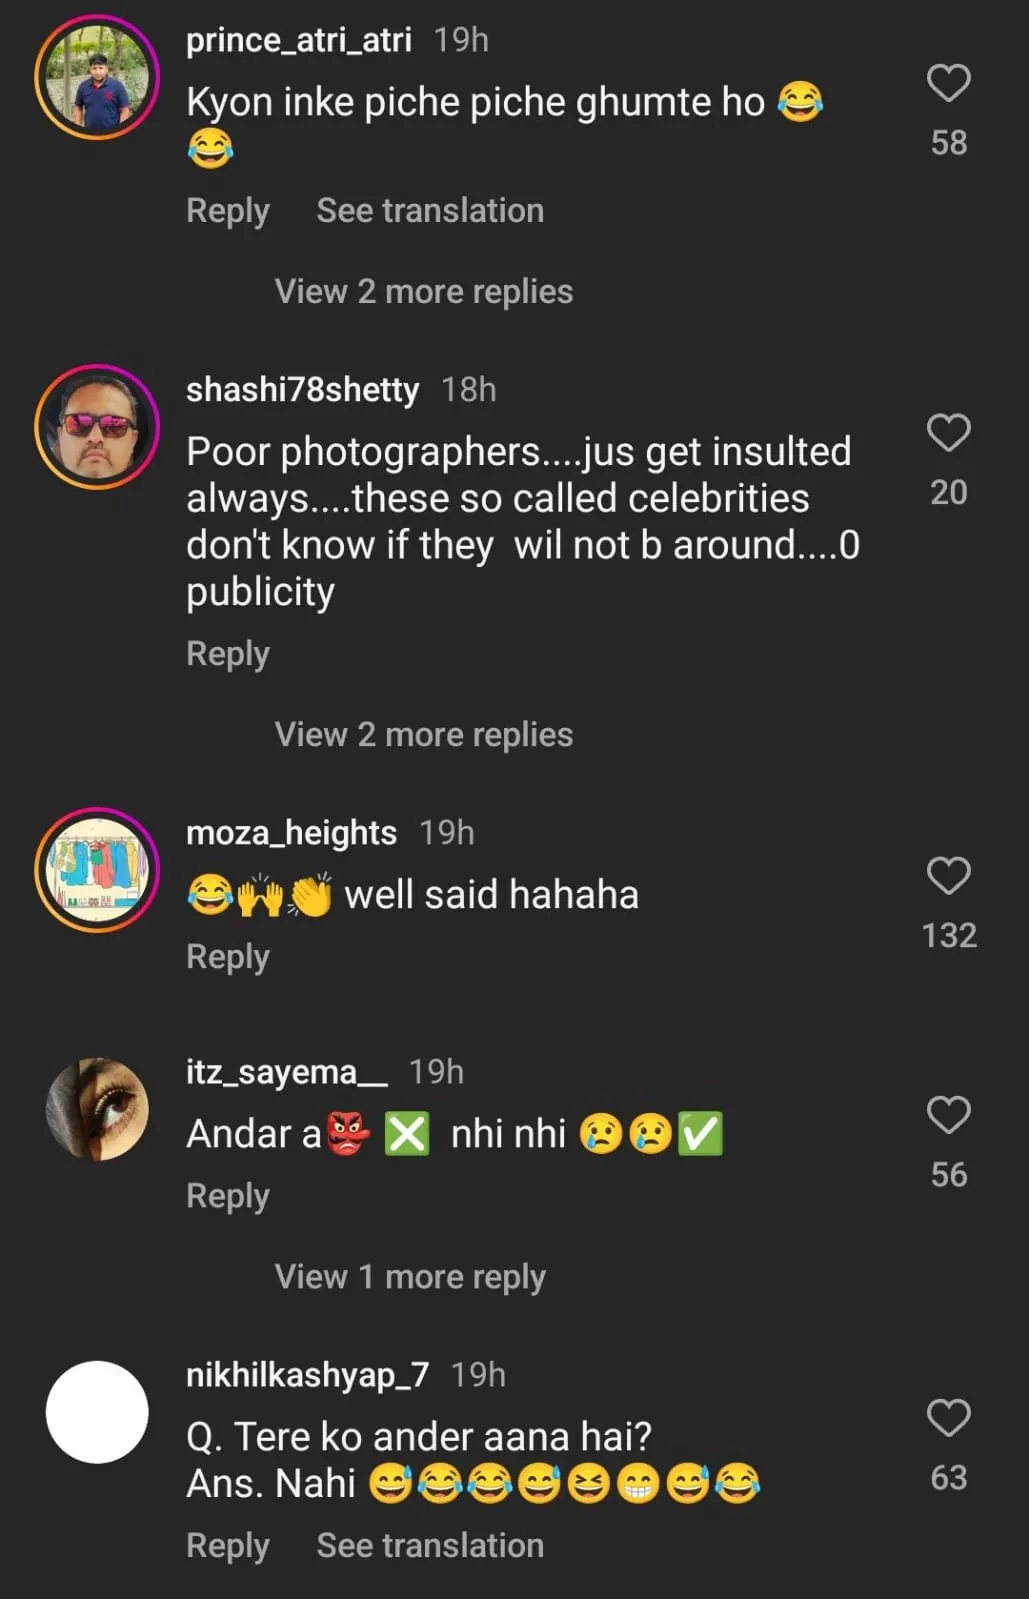The width and height of the screenshot is (1029, 1599).
Task: See translation of nikhilkashyap_7's comment
Action: (430, 1546)
